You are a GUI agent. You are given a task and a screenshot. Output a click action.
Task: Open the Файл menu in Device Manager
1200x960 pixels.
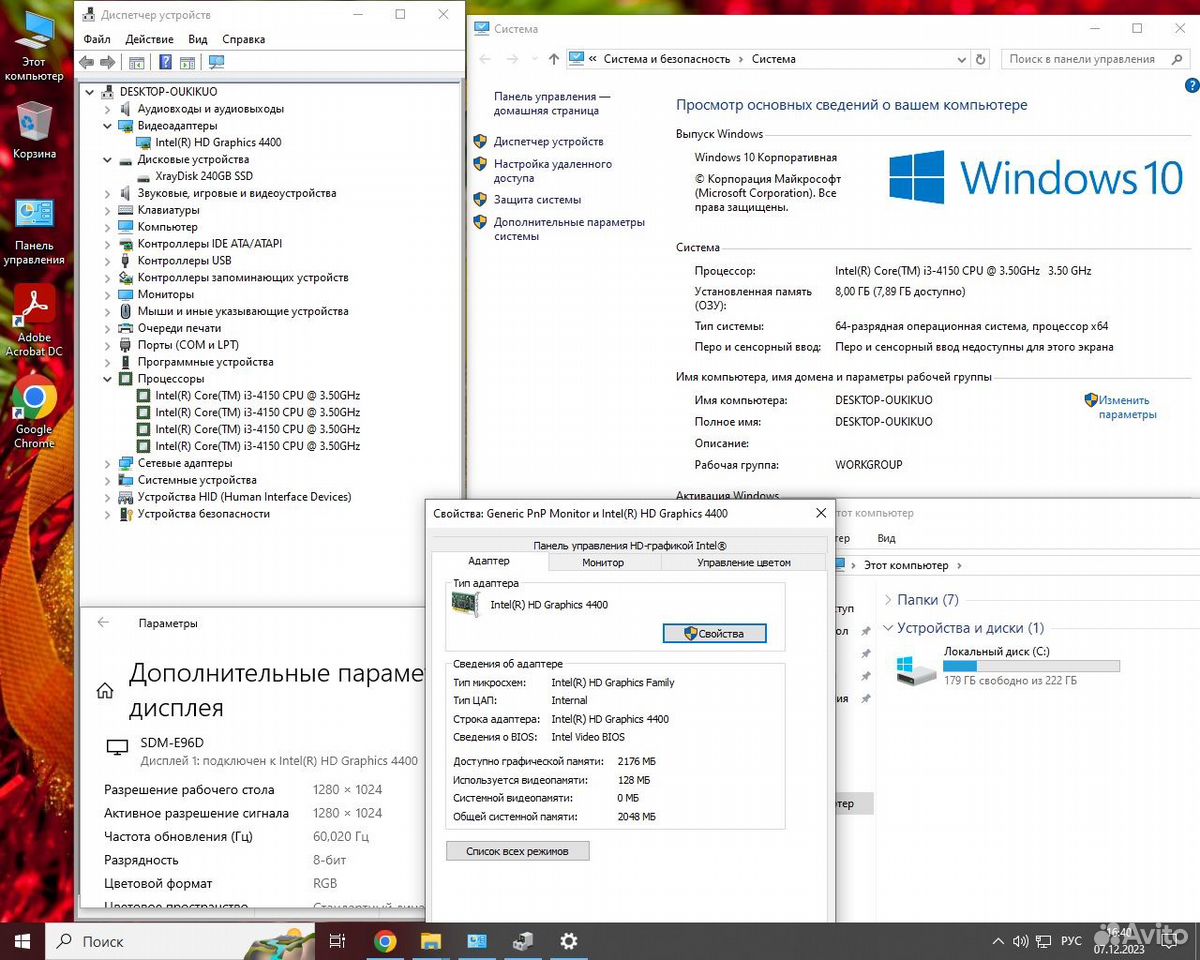coord(97,39)
